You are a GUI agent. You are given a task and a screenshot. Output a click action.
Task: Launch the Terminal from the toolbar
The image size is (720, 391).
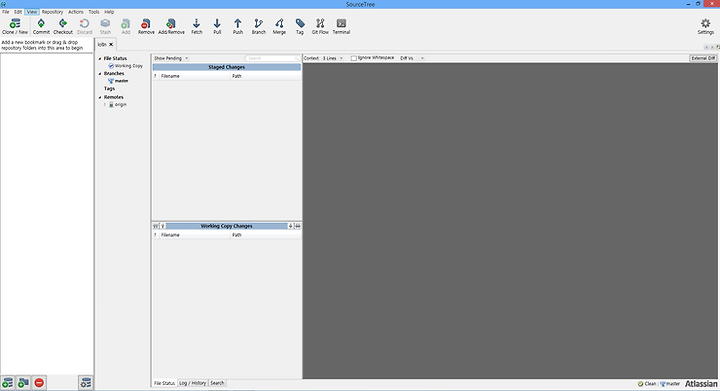click(x=341, y=26)
